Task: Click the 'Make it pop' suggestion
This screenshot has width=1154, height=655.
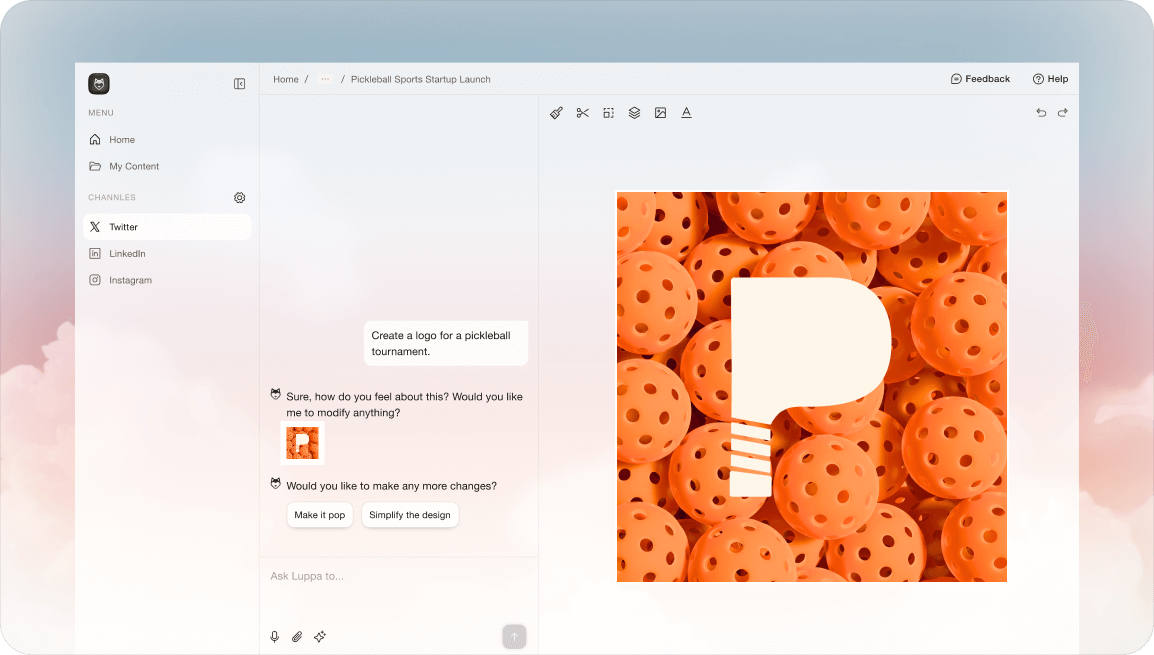Action: (x=320, y=515)
